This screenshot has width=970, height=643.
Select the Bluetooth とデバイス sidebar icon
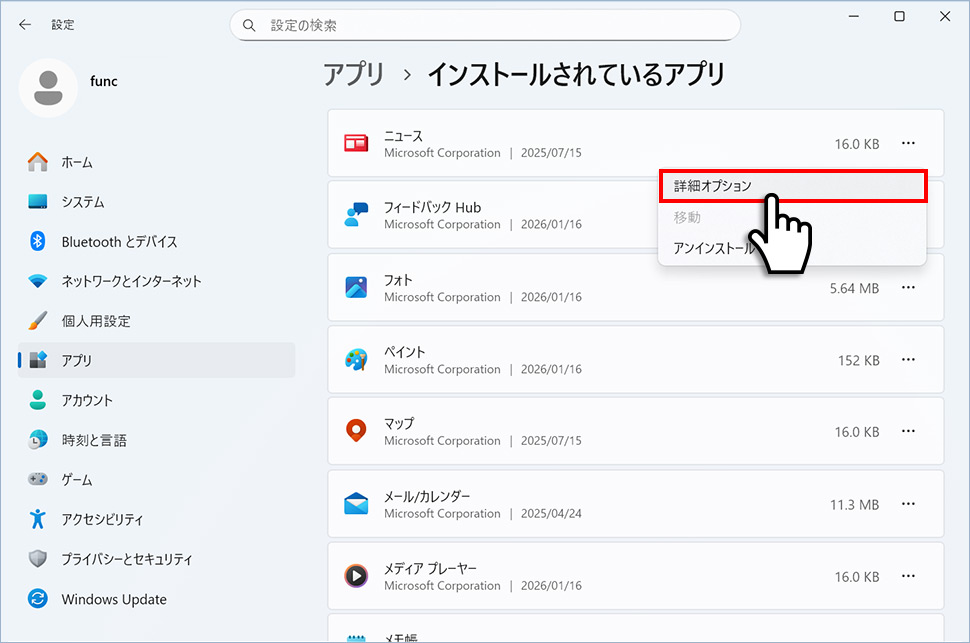[x=38, y=241]
